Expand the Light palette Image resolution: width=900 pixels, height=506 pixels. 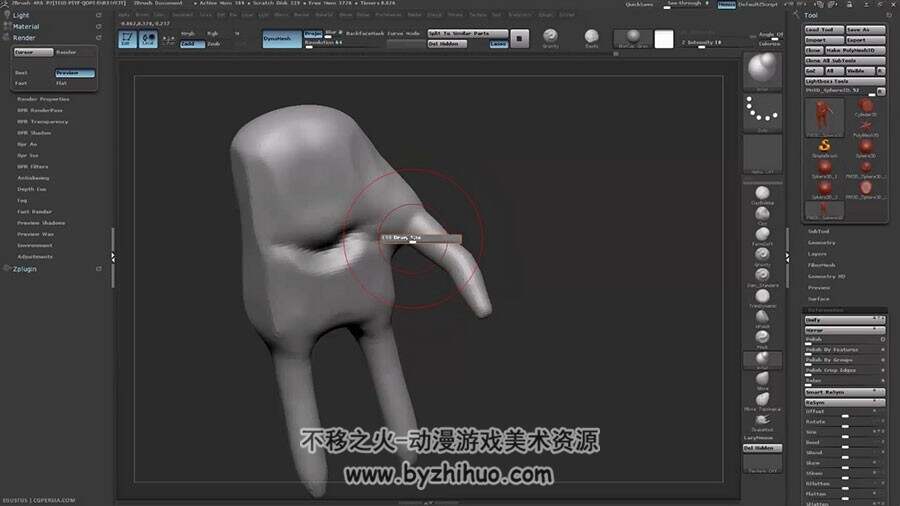coord(21,15)
